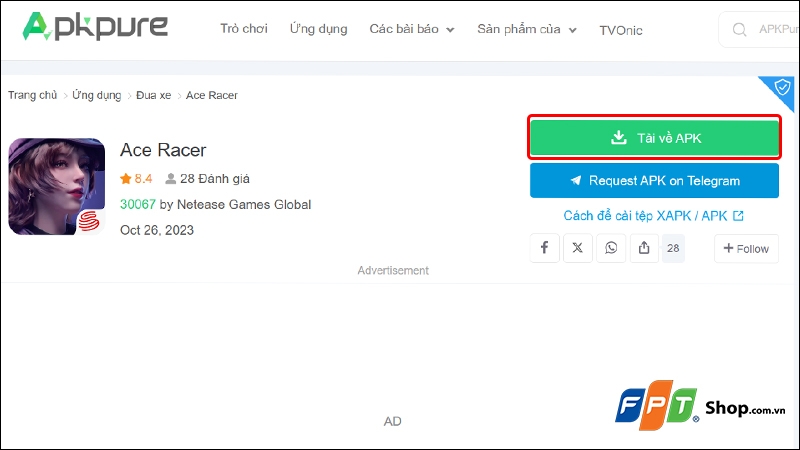Click the Ace Racer title
Screen dimensions: 800x450
click(163, 150)
